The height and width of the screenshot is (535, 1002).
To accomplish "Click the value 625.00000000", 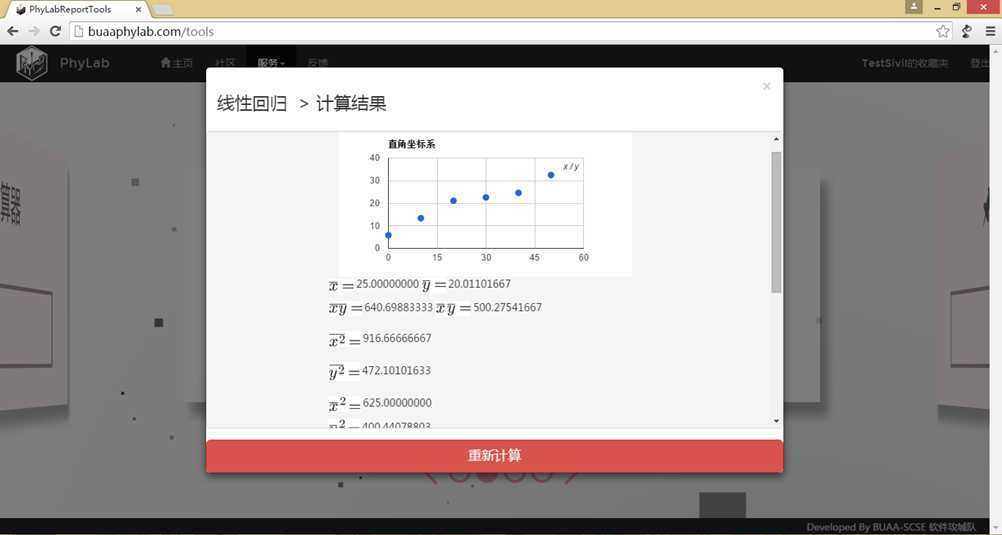I will (397, 403).
